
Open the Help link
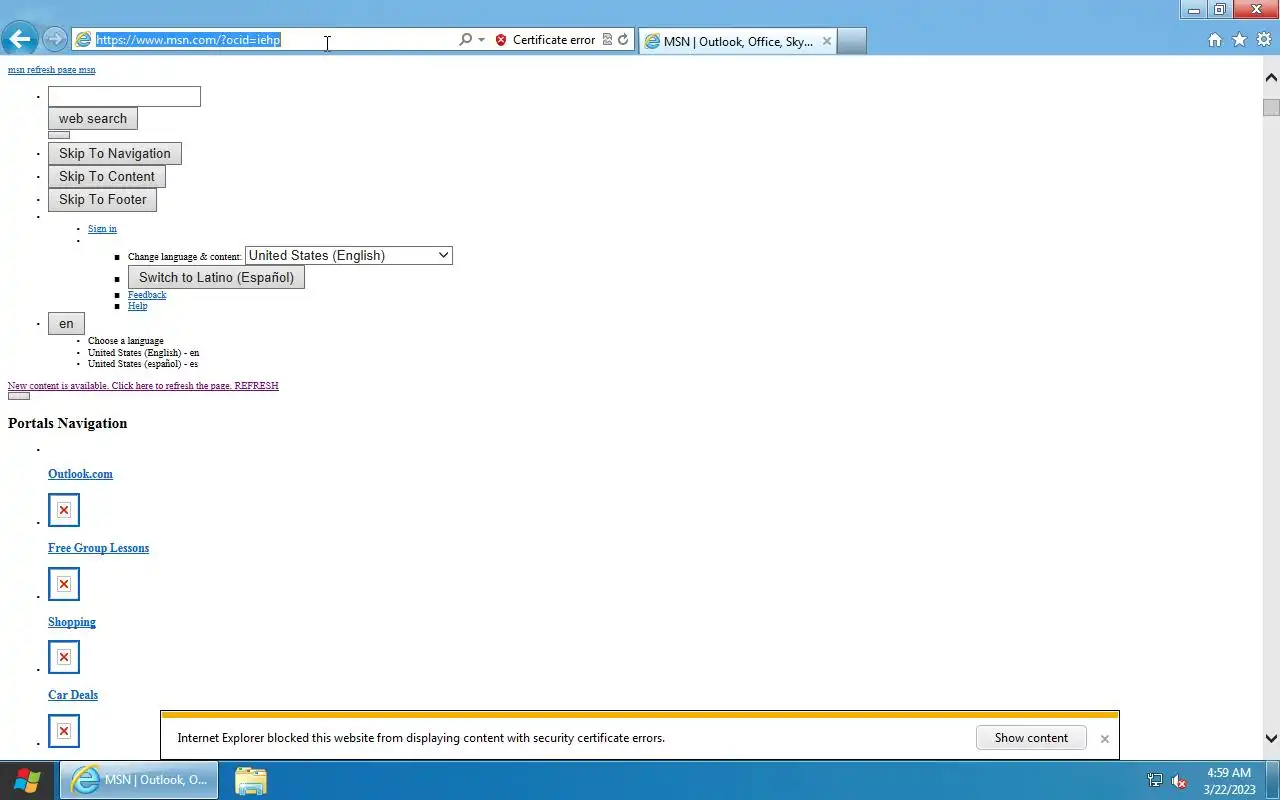(x=137, y=306)
